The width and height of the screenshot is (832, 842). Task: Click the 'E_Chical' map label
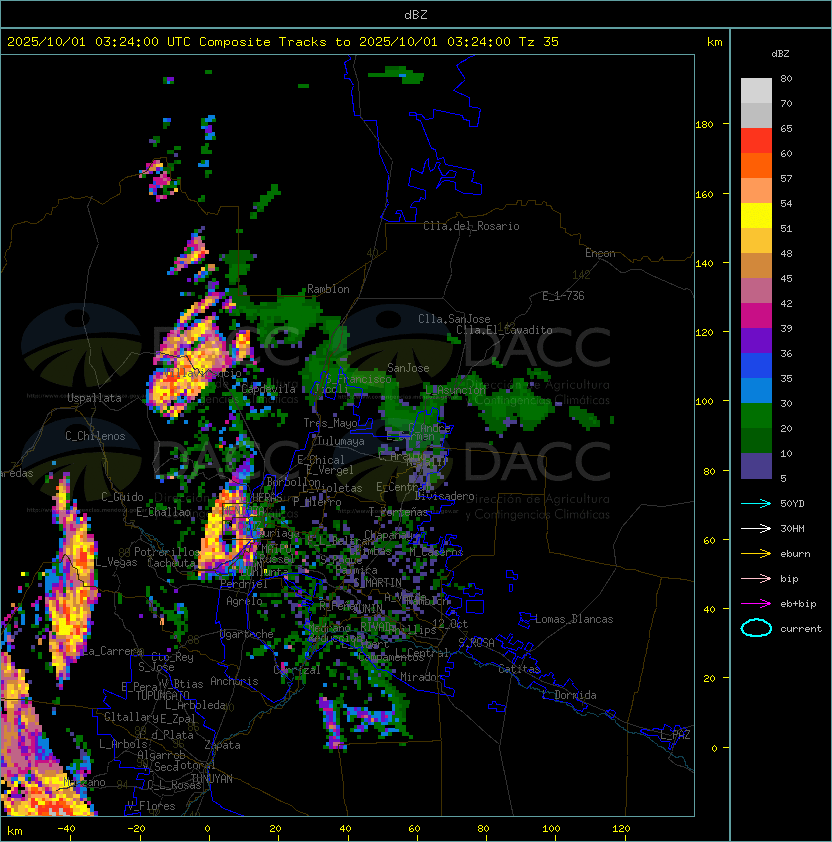click(x=321, y=460)
